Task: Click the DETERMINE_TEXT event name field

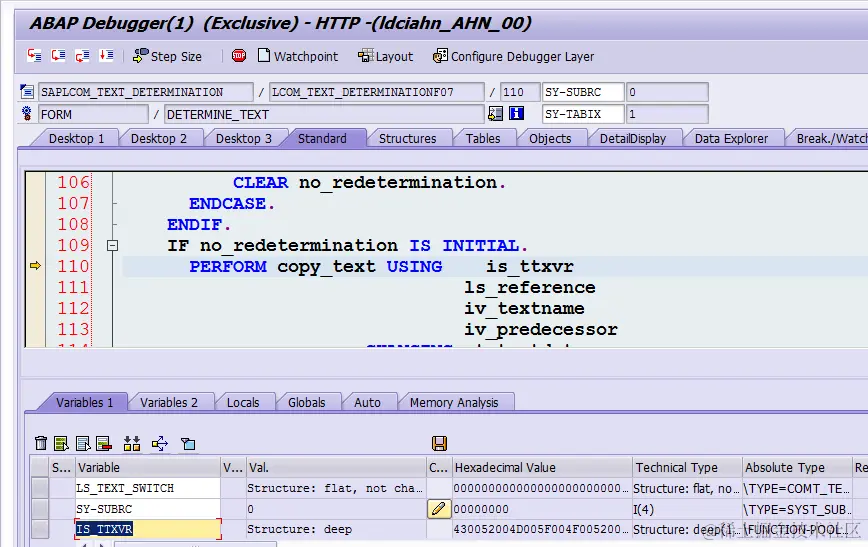Action: tap(324, 115)
